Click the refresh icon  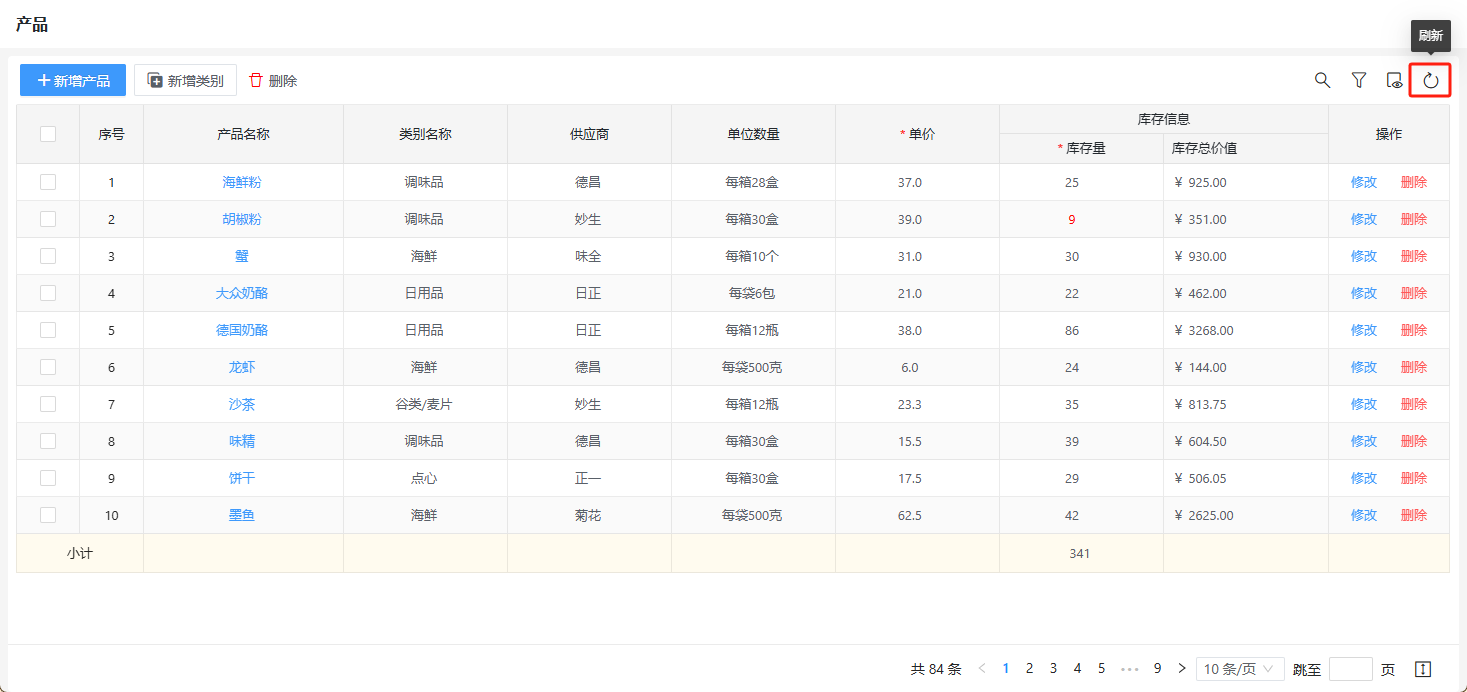click(x=1430, y=80)
